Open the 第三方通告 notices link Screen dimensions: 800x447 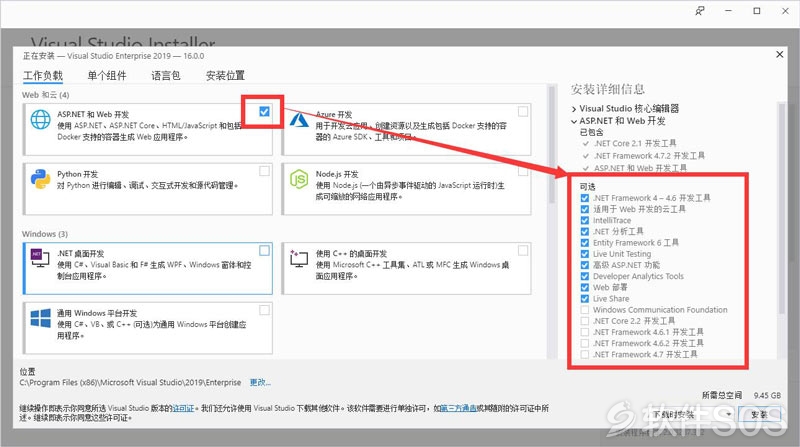[x=458, y=408]
